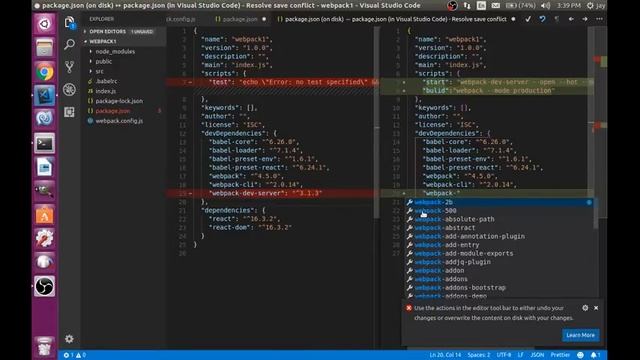
Task: Select the webpack-add-annotation-plugin suggestion
Action: pos(499,237)
